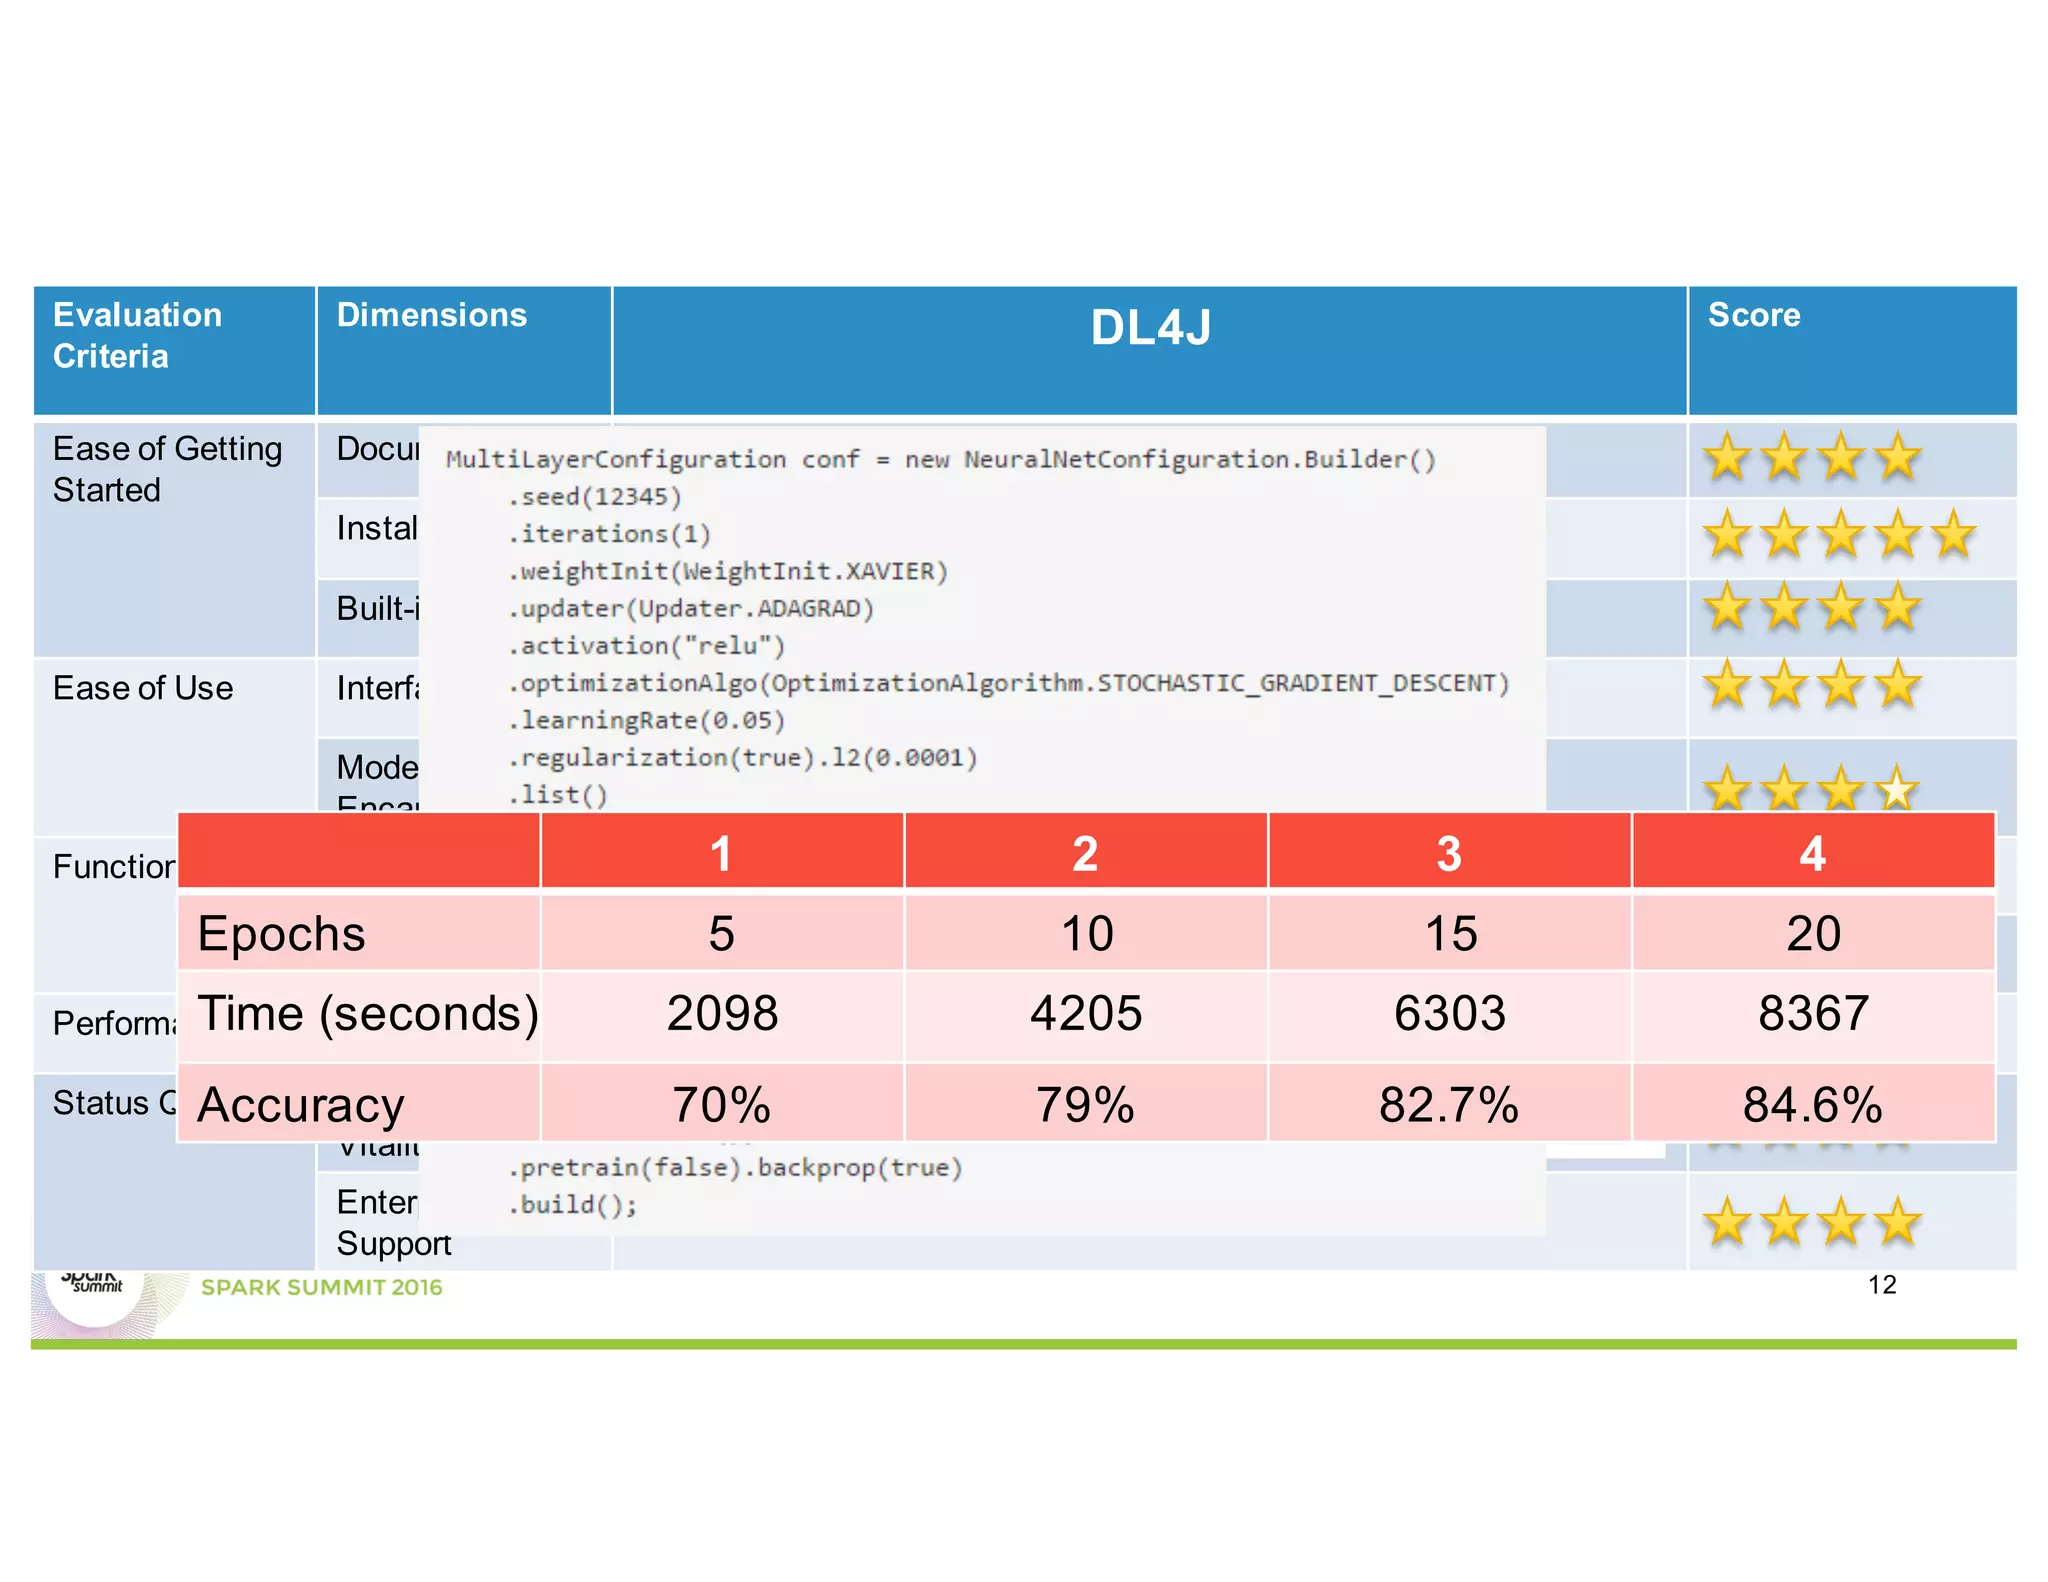Image resolution: width=2048 pixels, height=1582 pixels.
Task: Click '.weightInit(WeightInit.XAVIER)' code line
Action: 727,571
